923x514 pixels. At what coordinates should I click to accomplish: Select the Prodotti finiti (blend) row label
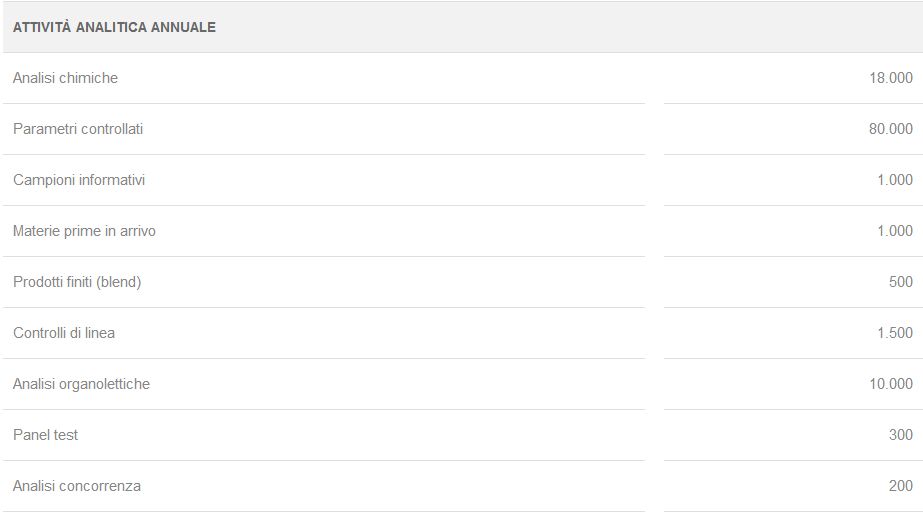coord(77,282)
